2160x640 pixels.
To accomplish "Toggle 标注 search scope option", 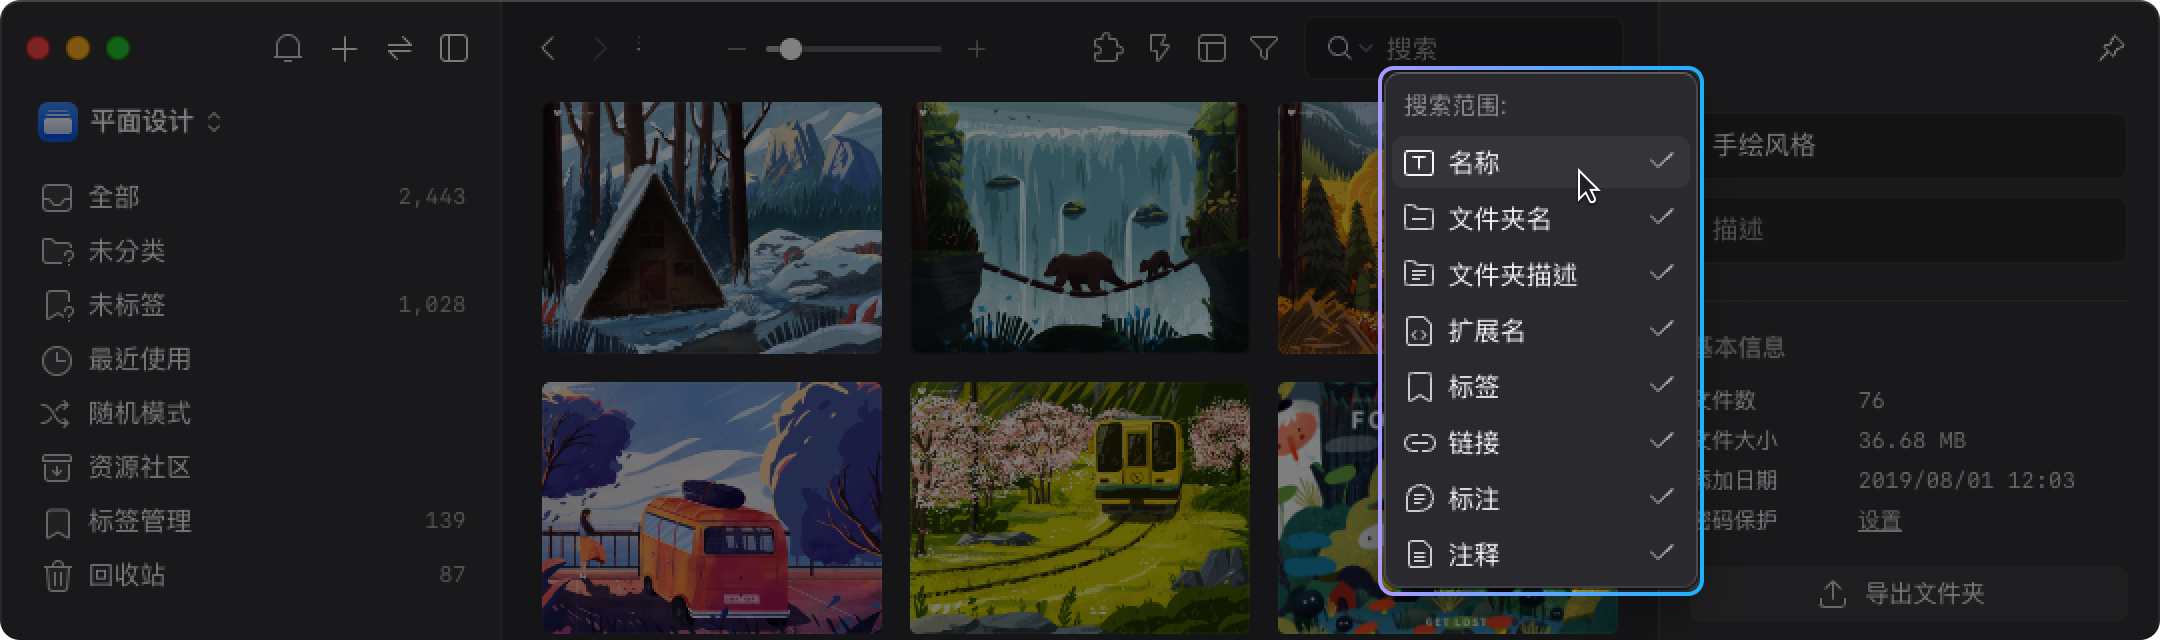I will coord(1540,498).
